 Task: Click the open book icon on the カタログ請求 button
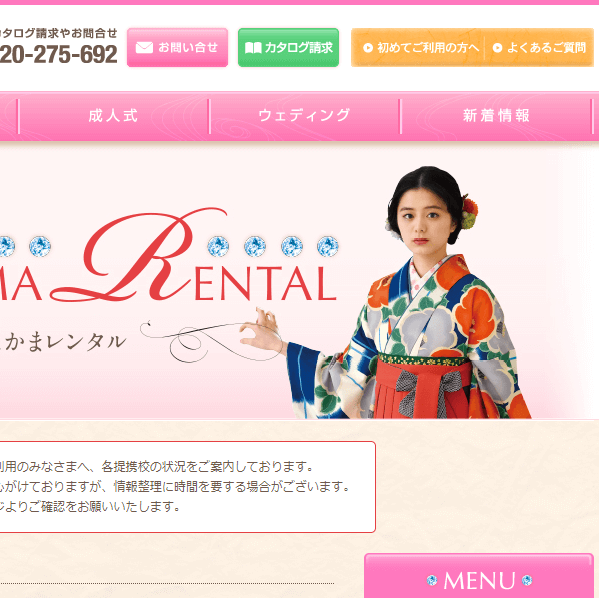[x=253, y=48]
